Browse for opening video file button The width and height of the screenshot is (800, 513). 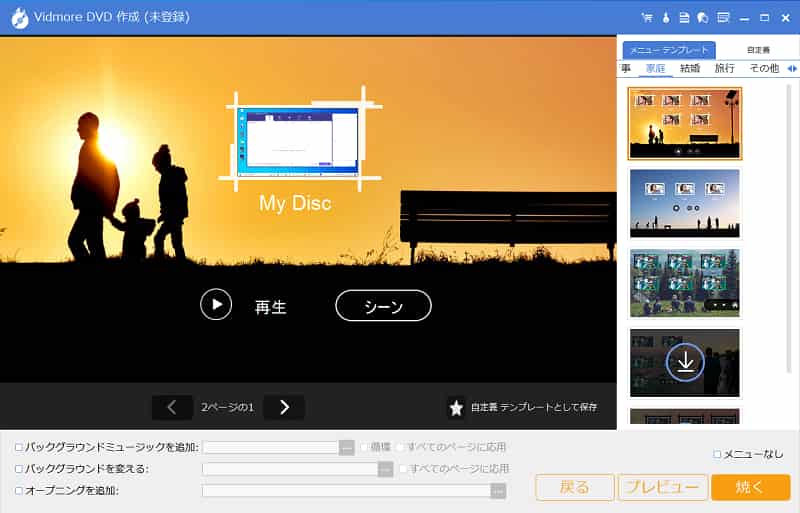[498, 491]
